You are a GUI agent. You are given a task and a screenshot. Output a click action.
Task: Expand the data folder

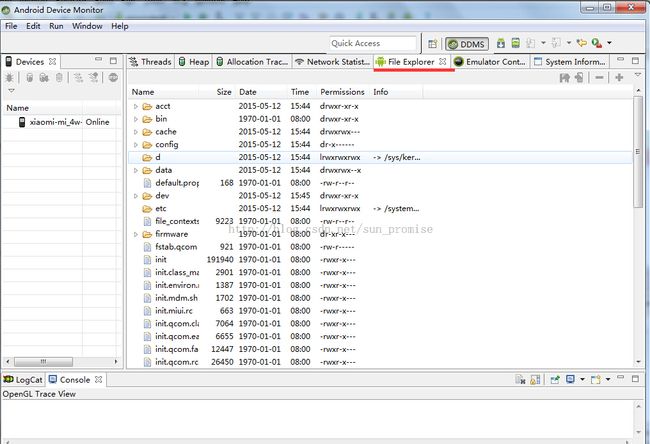click(136, 170)
